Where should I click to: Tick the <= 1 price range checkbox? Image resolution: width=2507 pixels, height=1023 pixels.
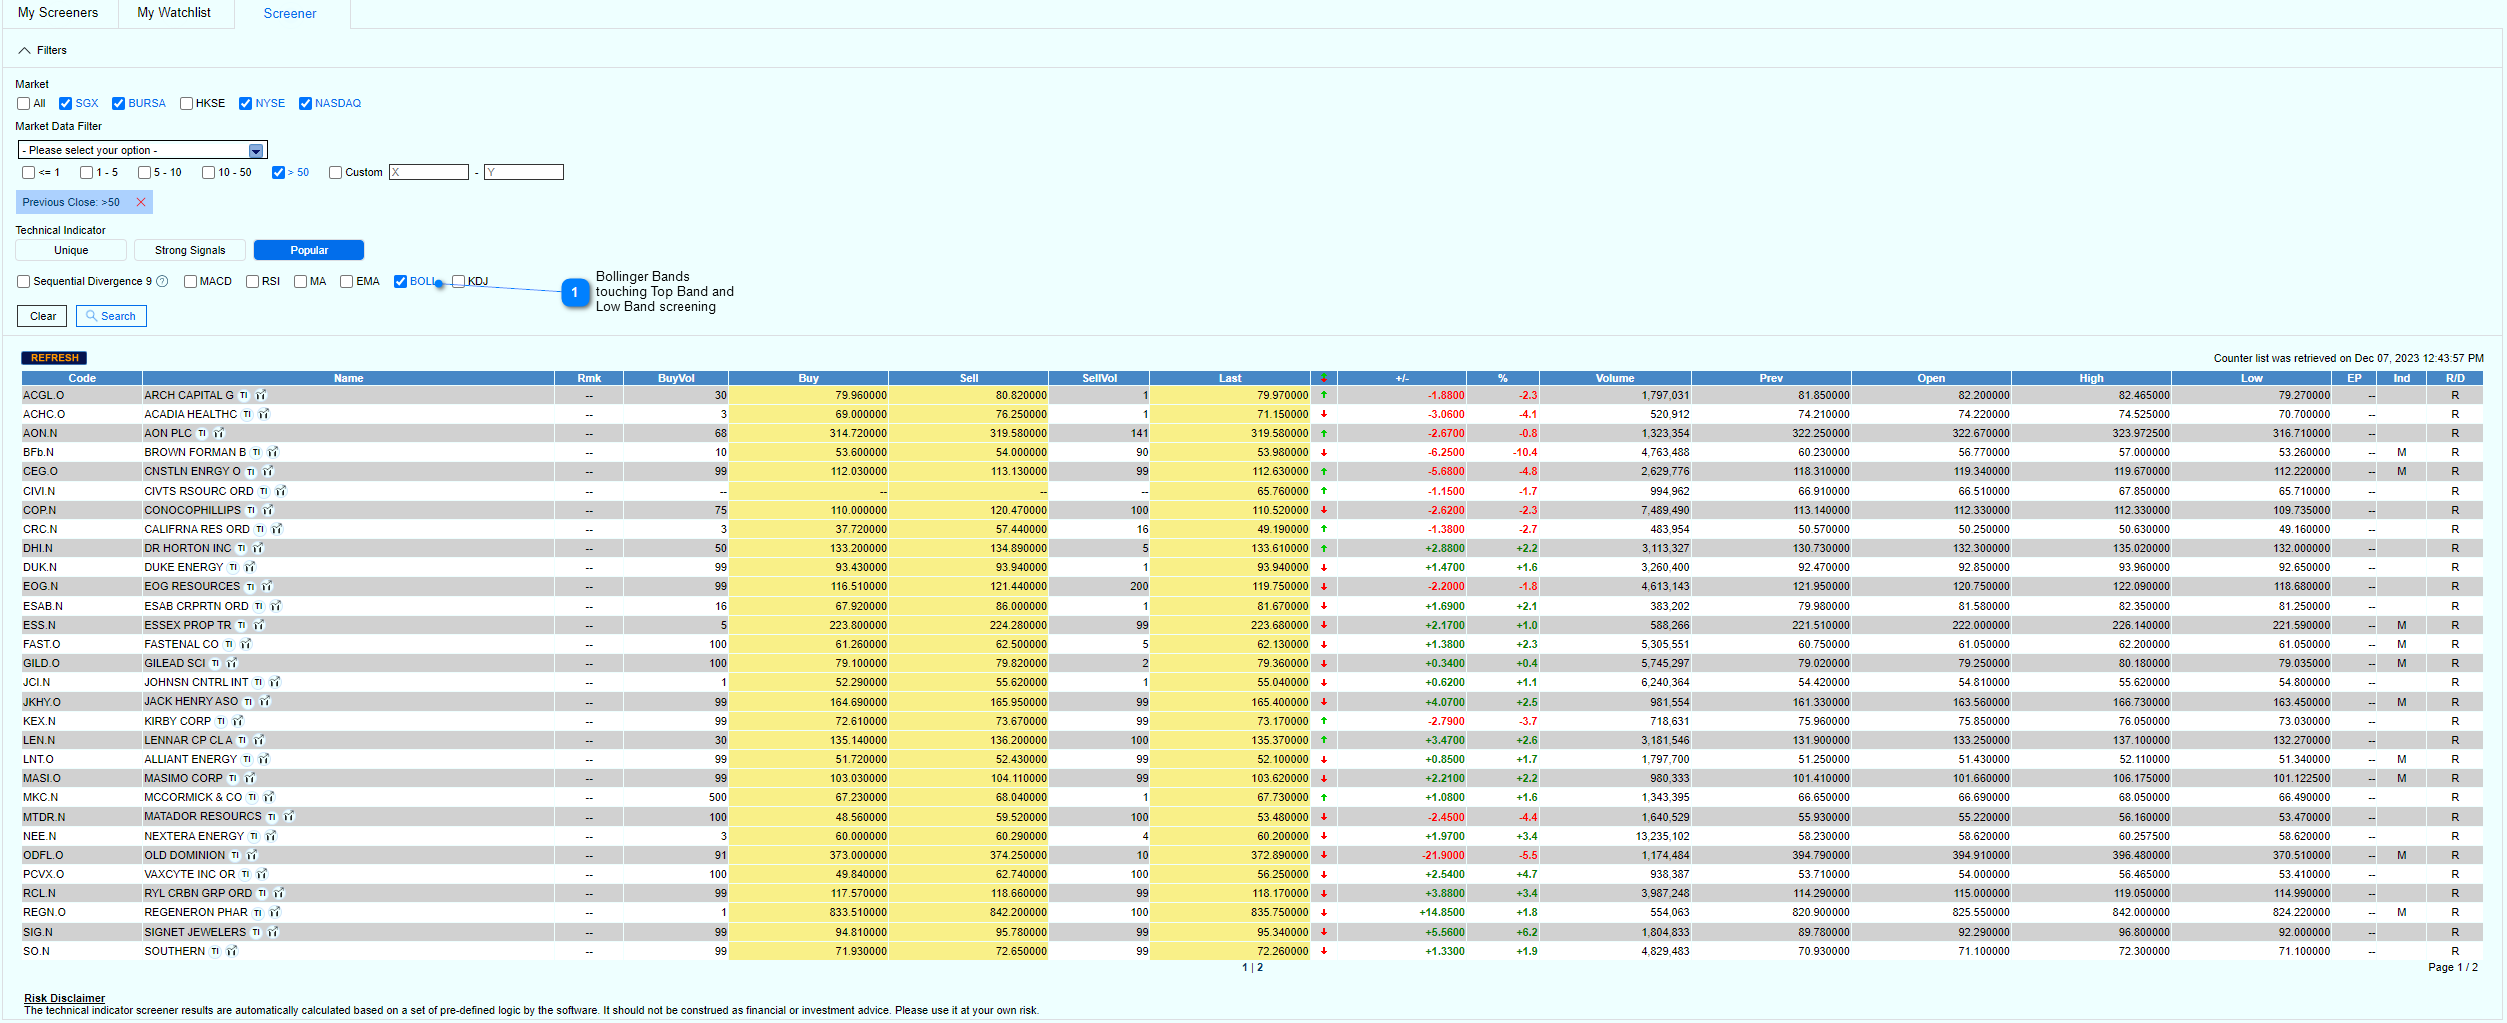(29, 172)
